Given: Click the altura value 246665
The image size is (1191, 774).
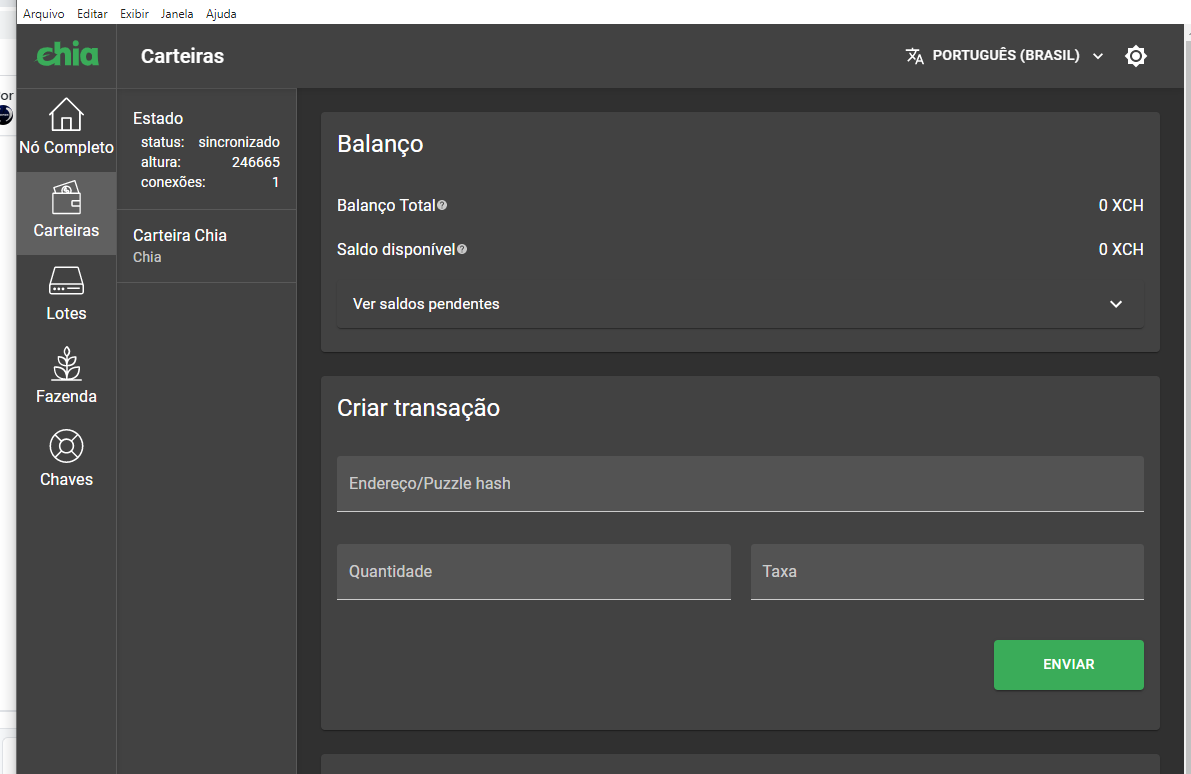Looking at the screenshot, I should tap(255, 162).
